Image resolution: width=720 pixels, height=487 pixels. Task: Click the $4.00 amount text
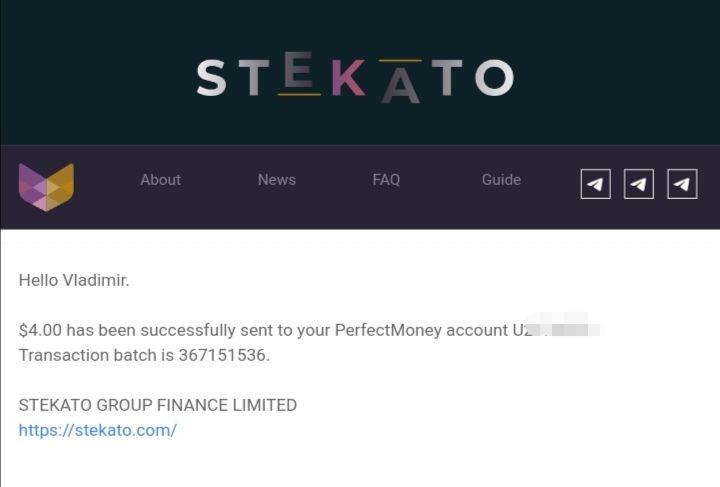click(40, 330)
